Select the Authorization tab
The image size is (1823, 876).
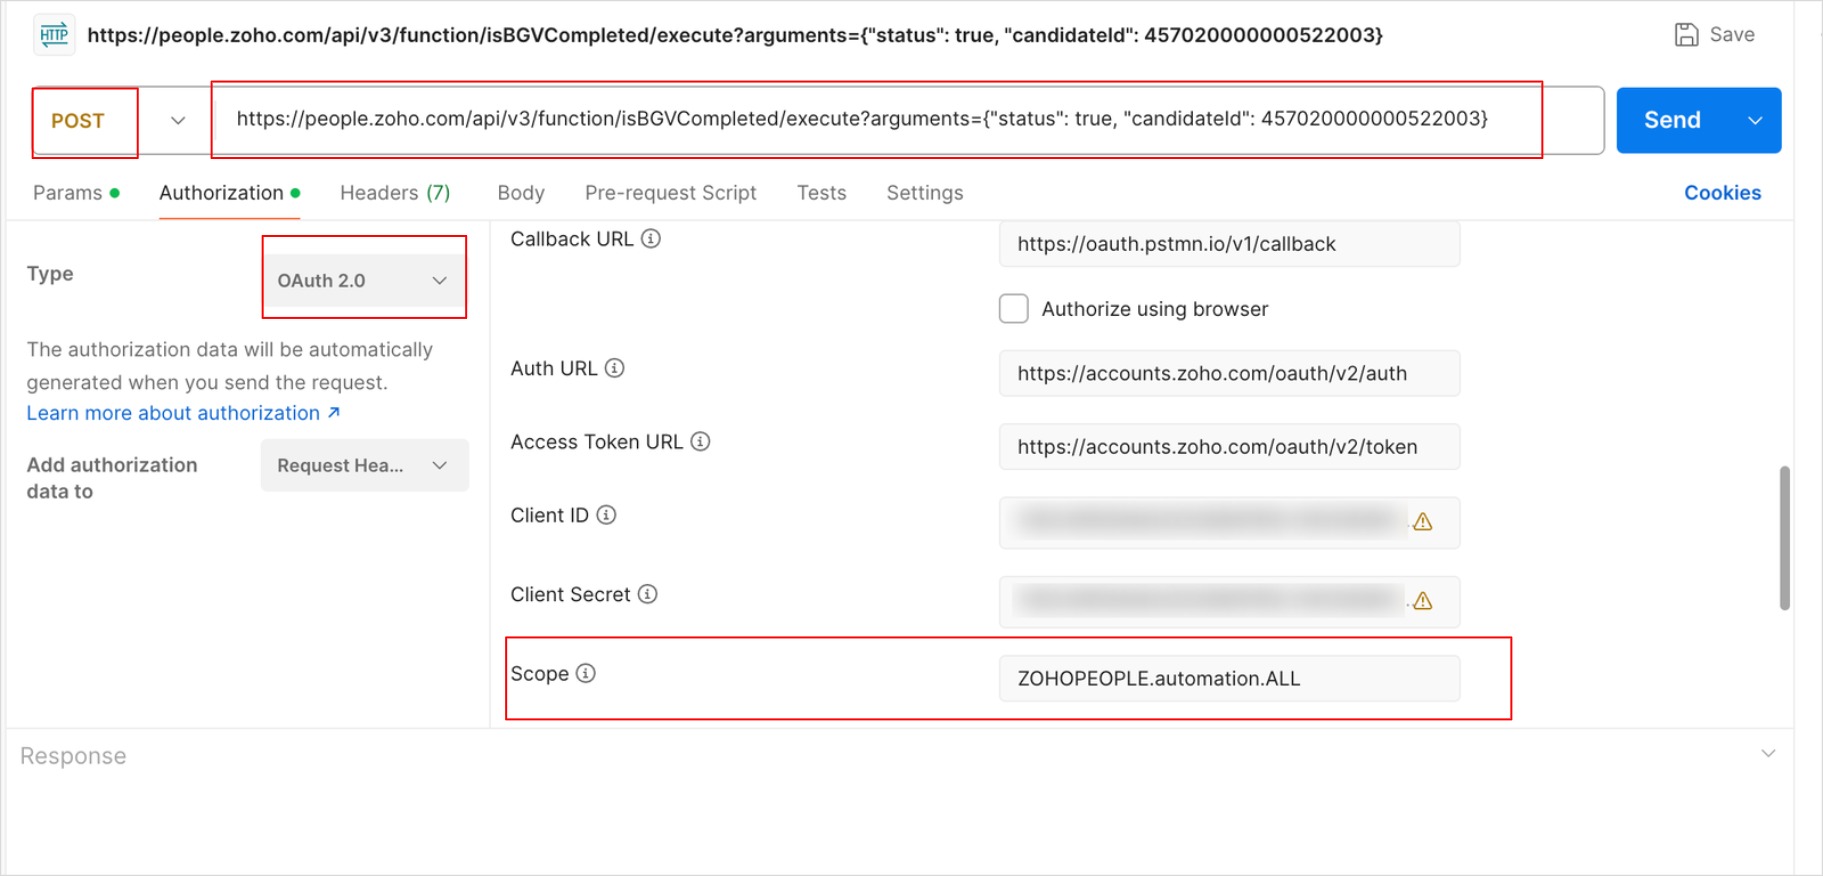click(x=230, y=193)
